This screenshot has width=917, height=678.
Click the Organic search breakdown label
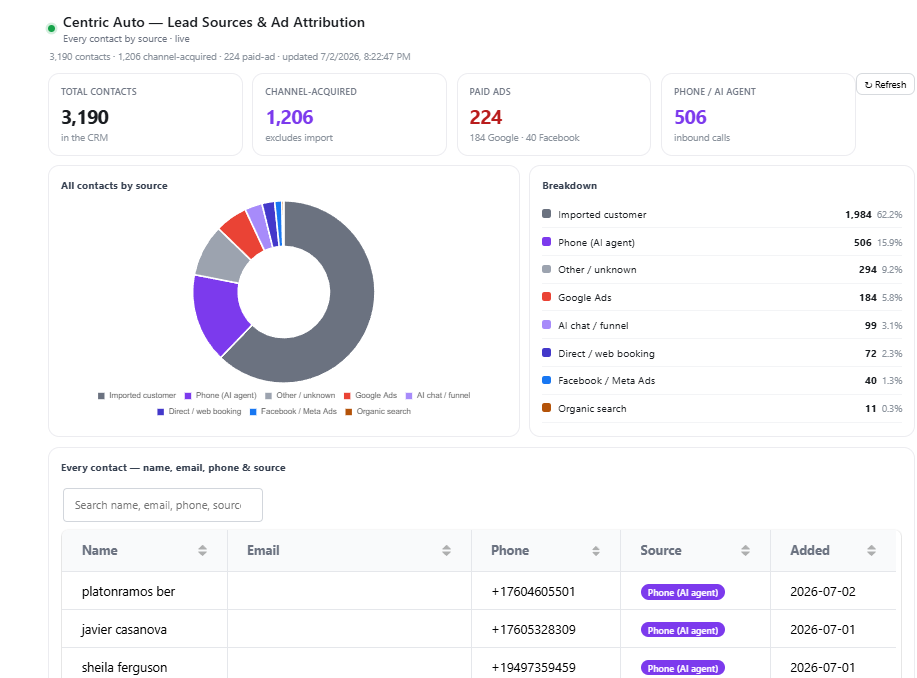tap(592, 409)
